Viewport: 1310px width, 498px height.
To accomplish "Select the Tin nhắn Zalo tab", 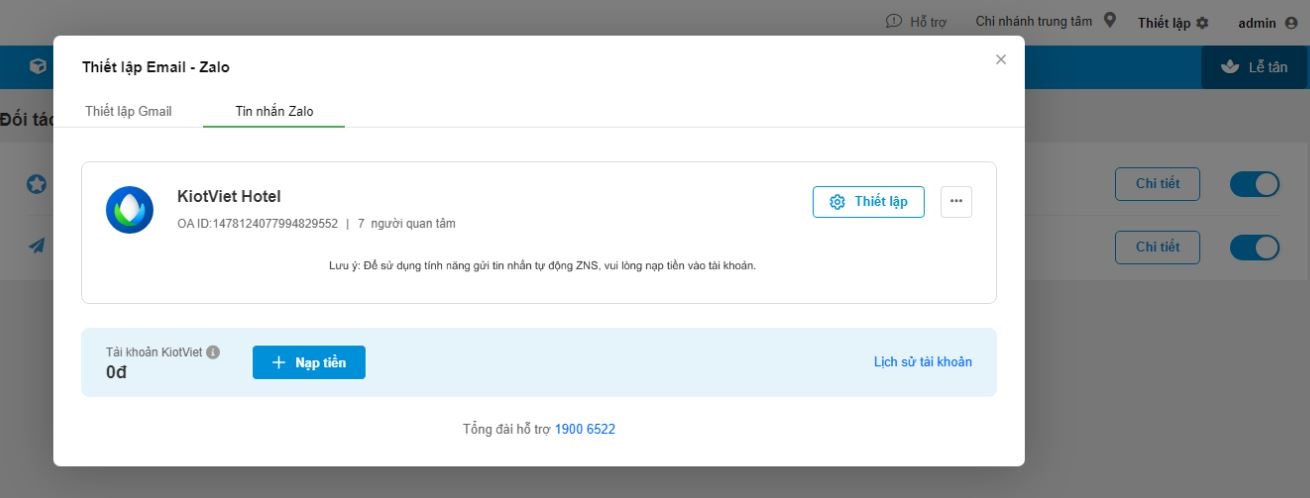I will point(274,111).
